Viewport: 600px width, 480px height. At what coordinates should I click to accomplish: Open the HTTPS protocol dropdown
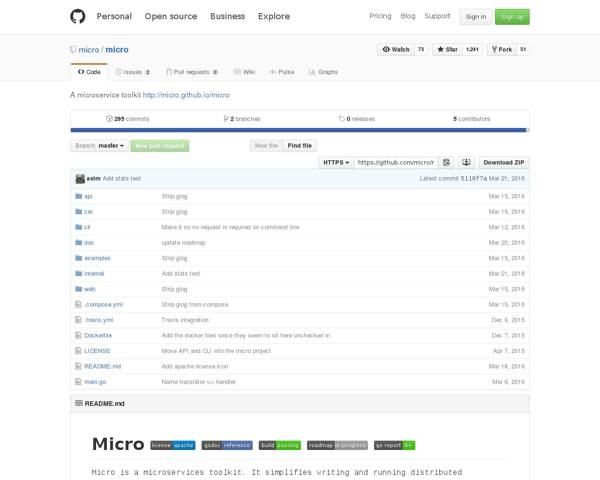tap(335, 162)
